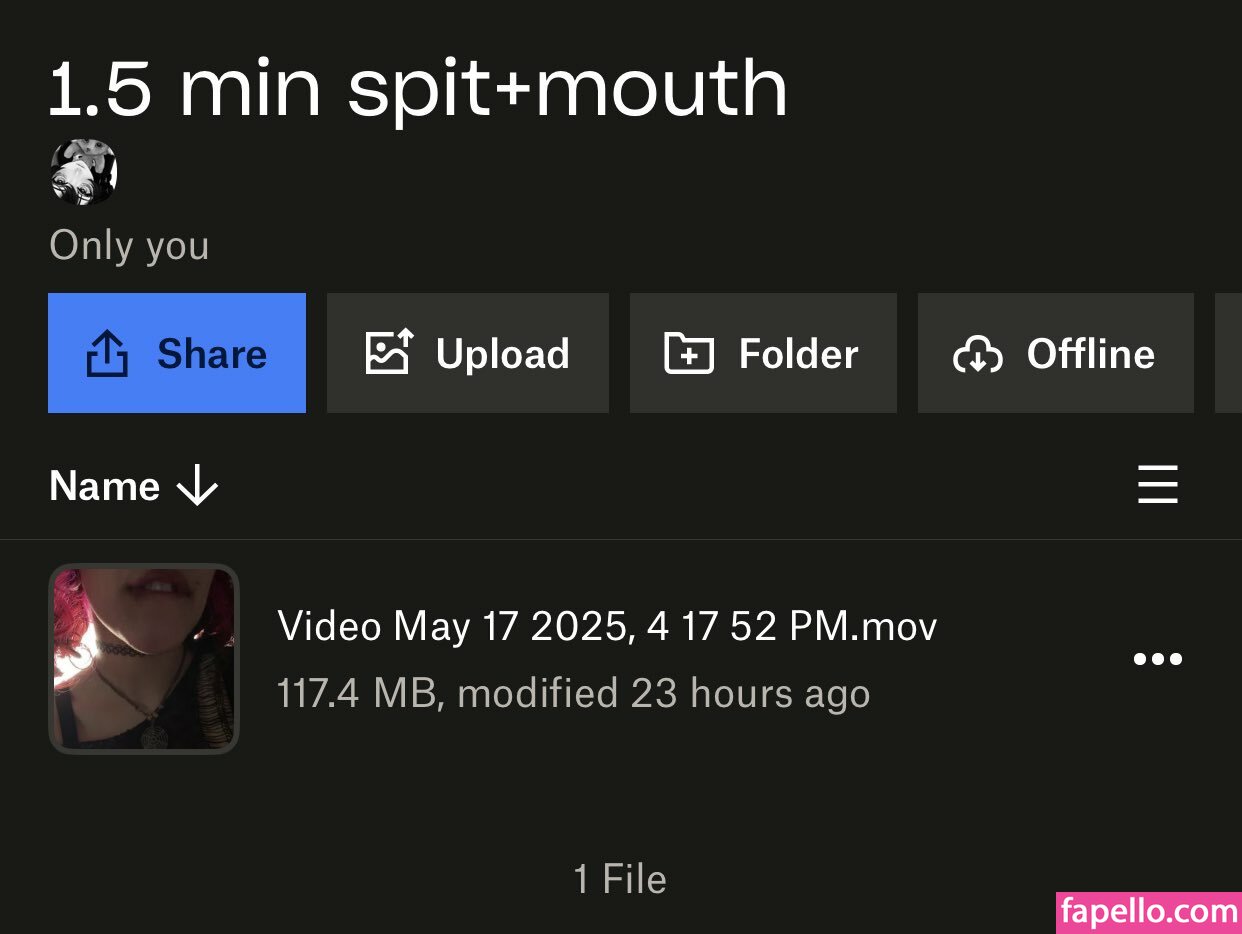This screenshot has height=934, width=1242.
Task: Click the 1 File count label
Action: [x=620, y=880]
